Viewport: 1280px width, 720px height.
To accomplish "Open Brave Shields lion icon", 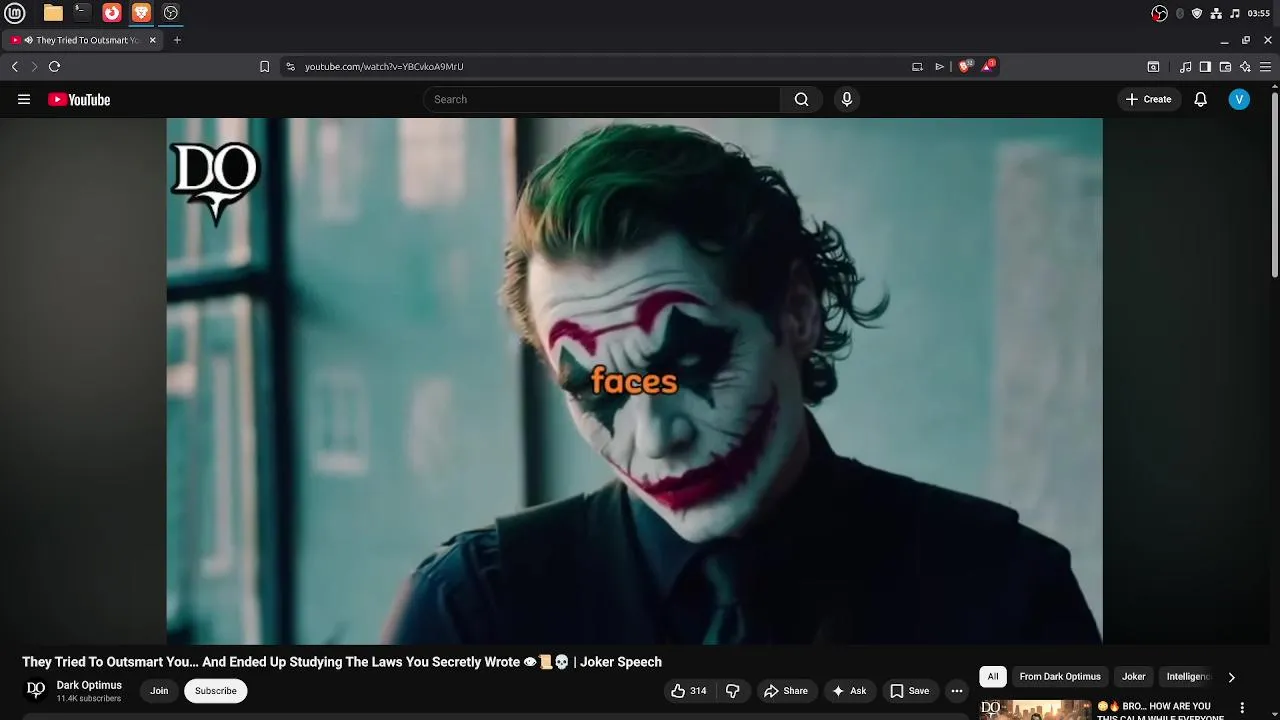I will click(965, 66).
